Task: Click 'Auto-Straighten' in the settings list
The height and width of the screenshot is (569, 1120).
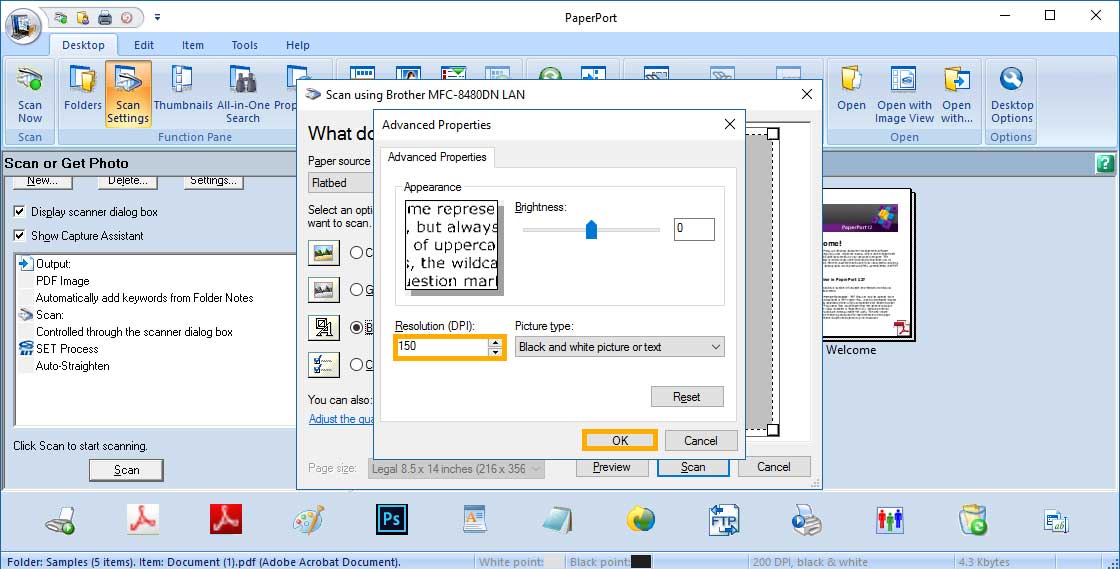Action: [73, 366]
